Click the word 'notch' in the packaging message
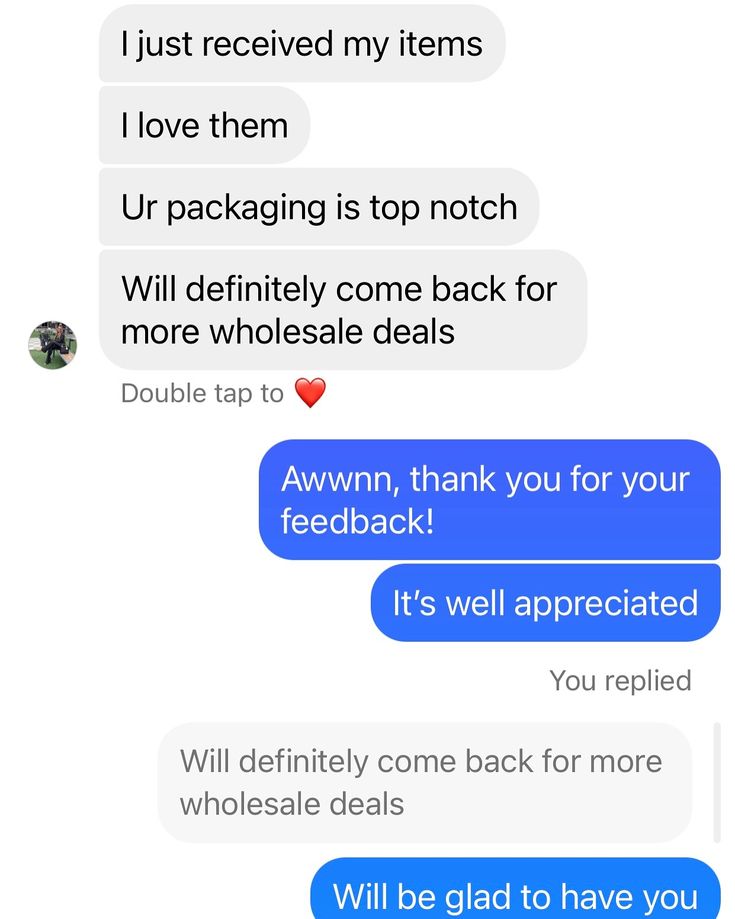 coord(473,207)
